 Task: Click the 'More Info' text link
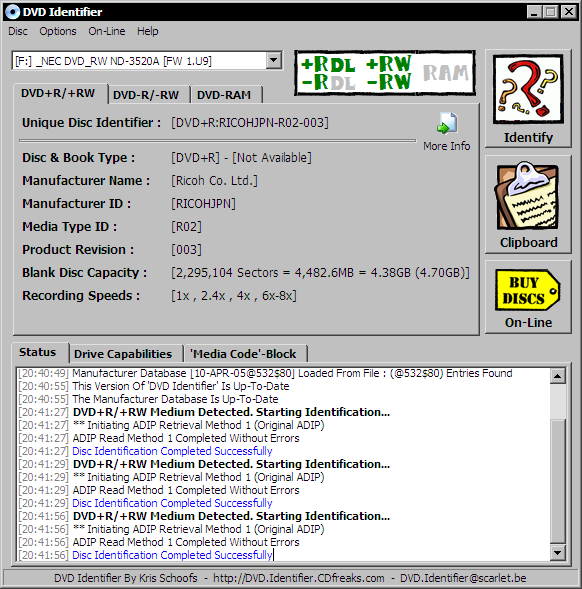446,146
